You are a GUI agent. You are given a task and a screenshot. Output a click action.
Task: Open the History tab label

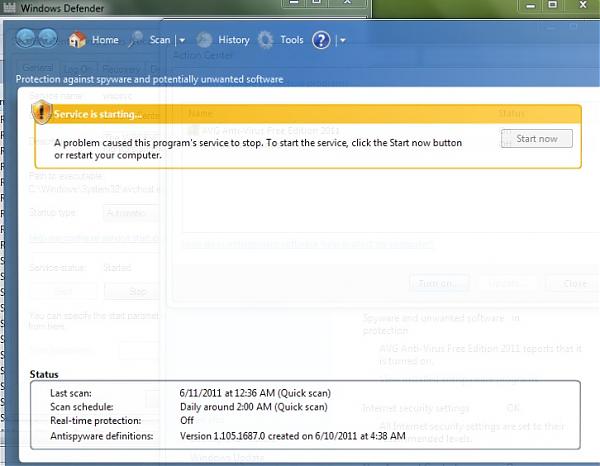(233, 40)
